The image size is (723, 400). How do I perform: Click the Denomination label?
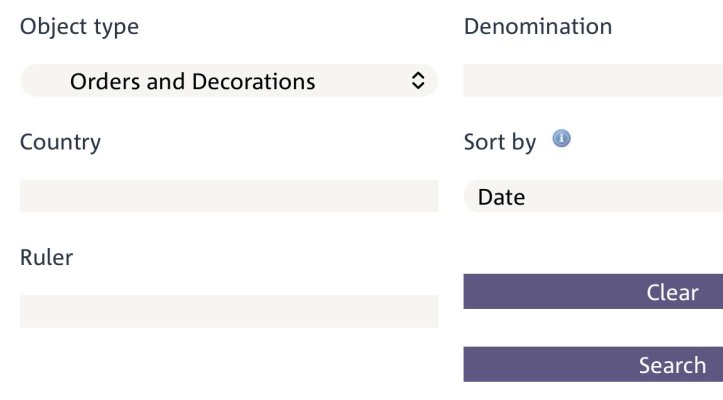pyautogui.click(x=537, y=26)
